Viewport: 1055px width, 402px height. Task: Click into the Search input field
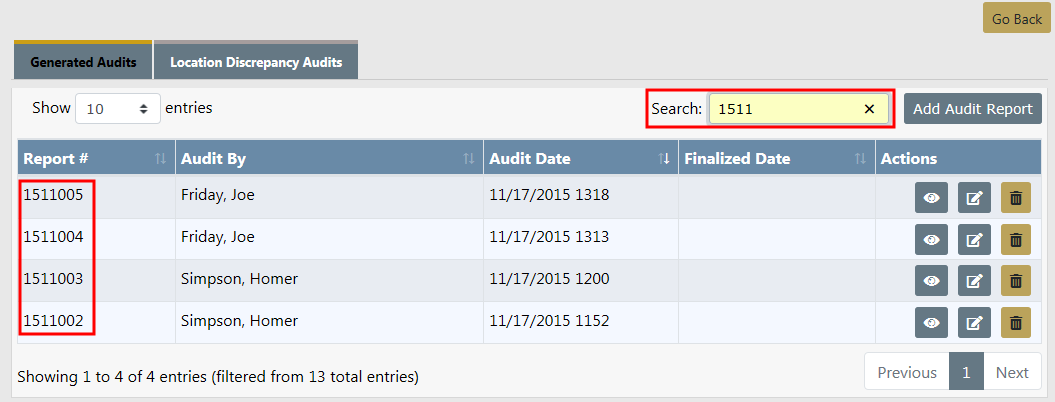click(x=784, y=109)
